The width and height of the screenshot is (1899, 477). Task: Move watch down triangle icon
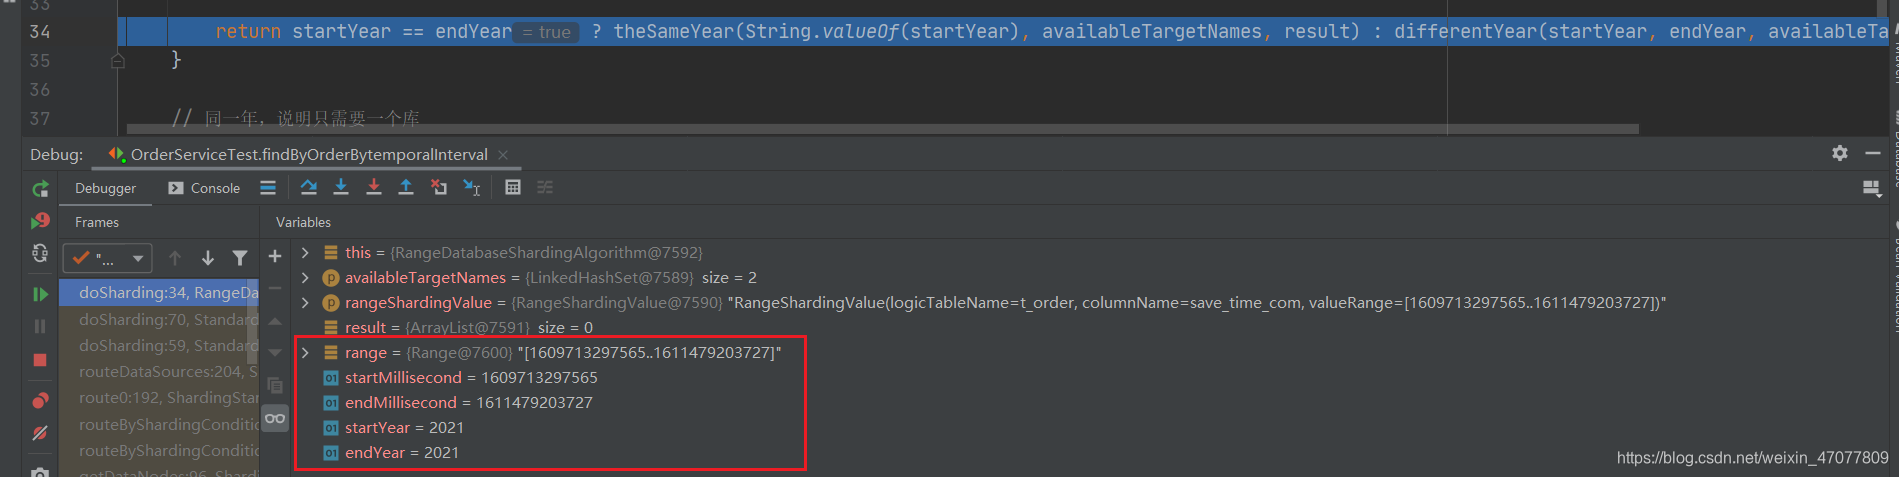[275, 353]
